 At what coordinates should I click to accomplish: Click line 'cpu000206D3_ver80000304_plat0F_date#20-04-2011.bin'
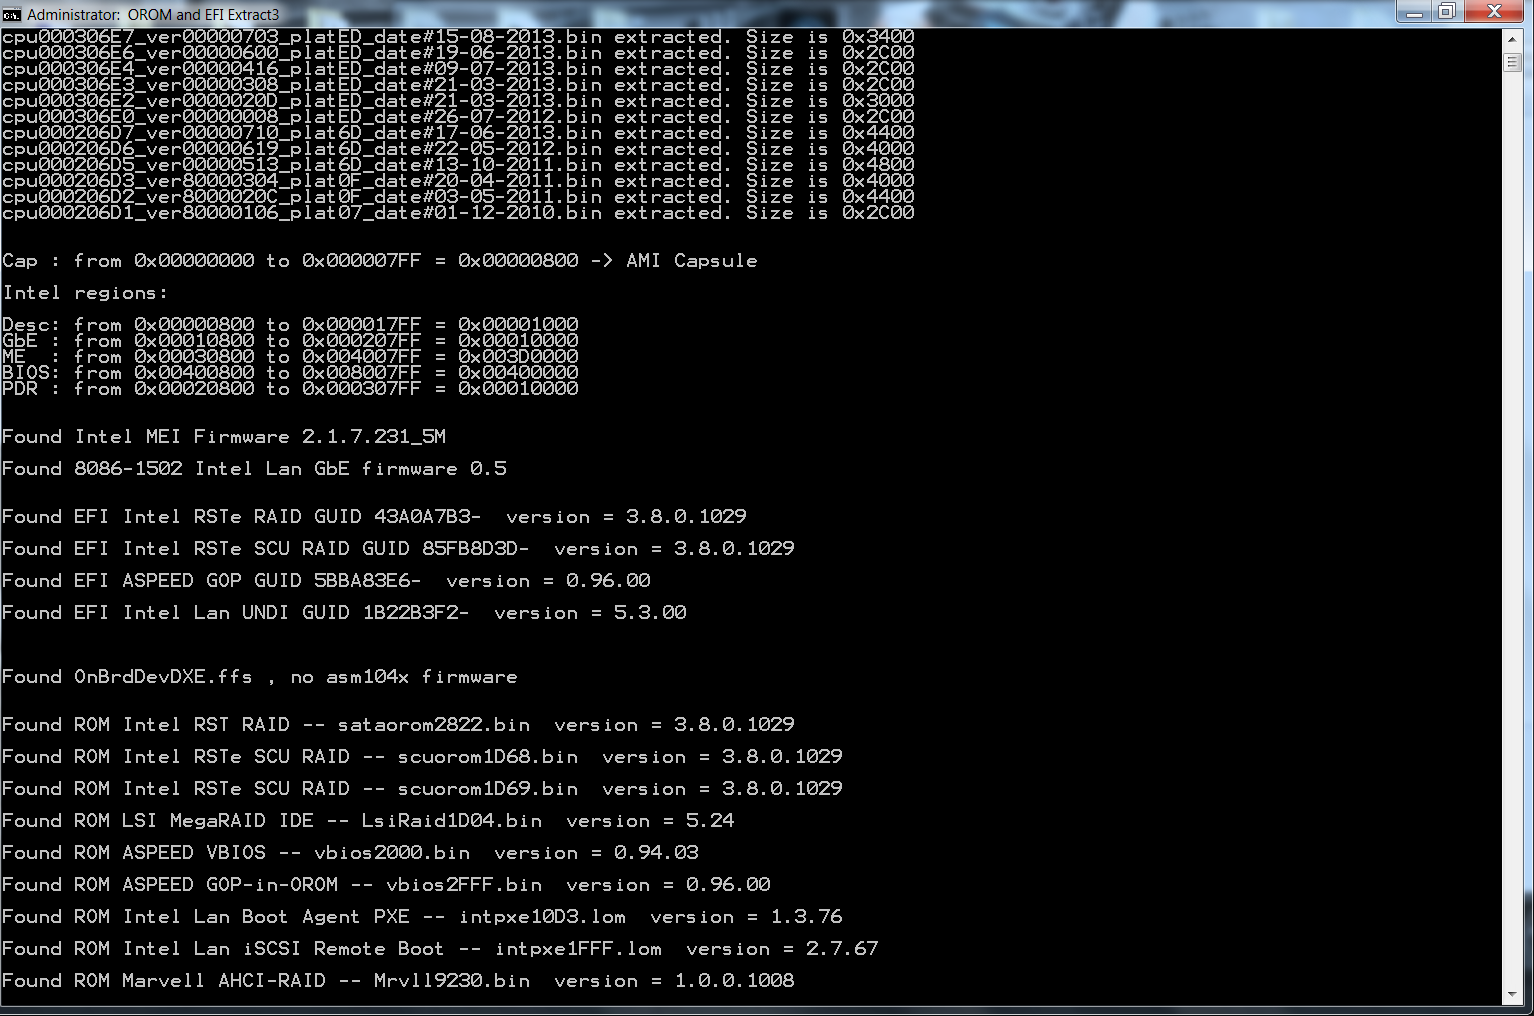458,181
